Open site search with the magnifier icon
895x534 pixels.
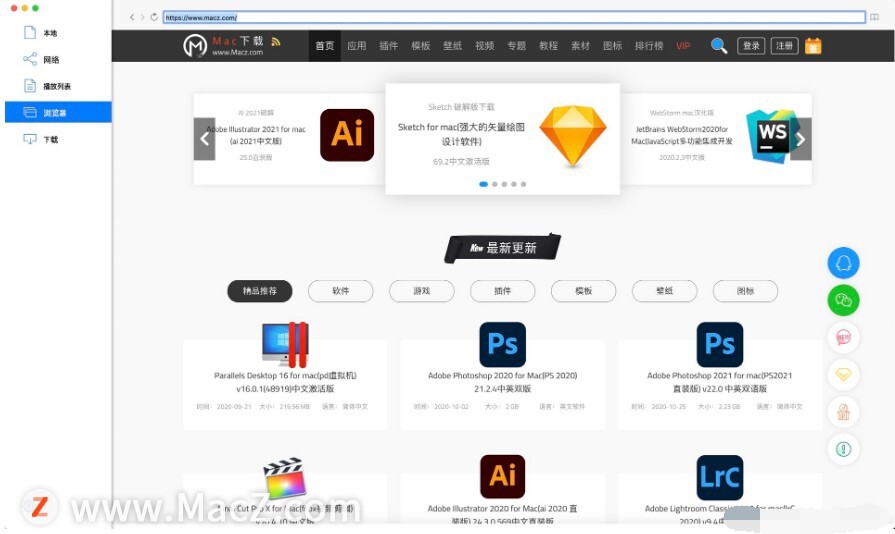click(x=719, y=46)
